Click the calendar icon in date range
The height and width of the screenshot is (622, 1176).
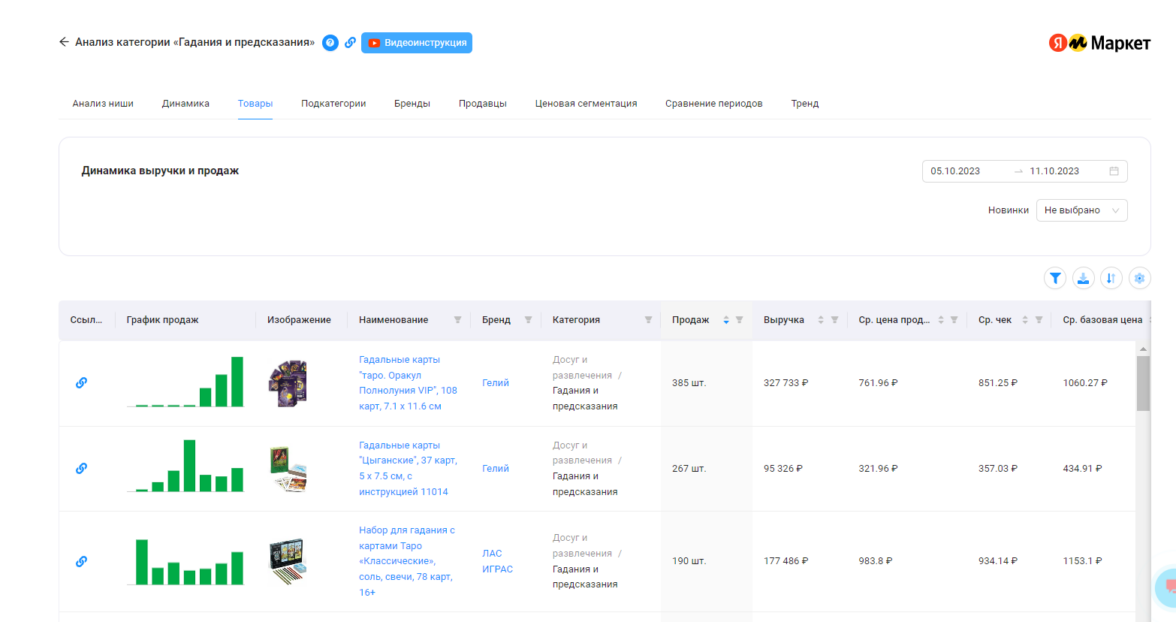point(1114,171)
